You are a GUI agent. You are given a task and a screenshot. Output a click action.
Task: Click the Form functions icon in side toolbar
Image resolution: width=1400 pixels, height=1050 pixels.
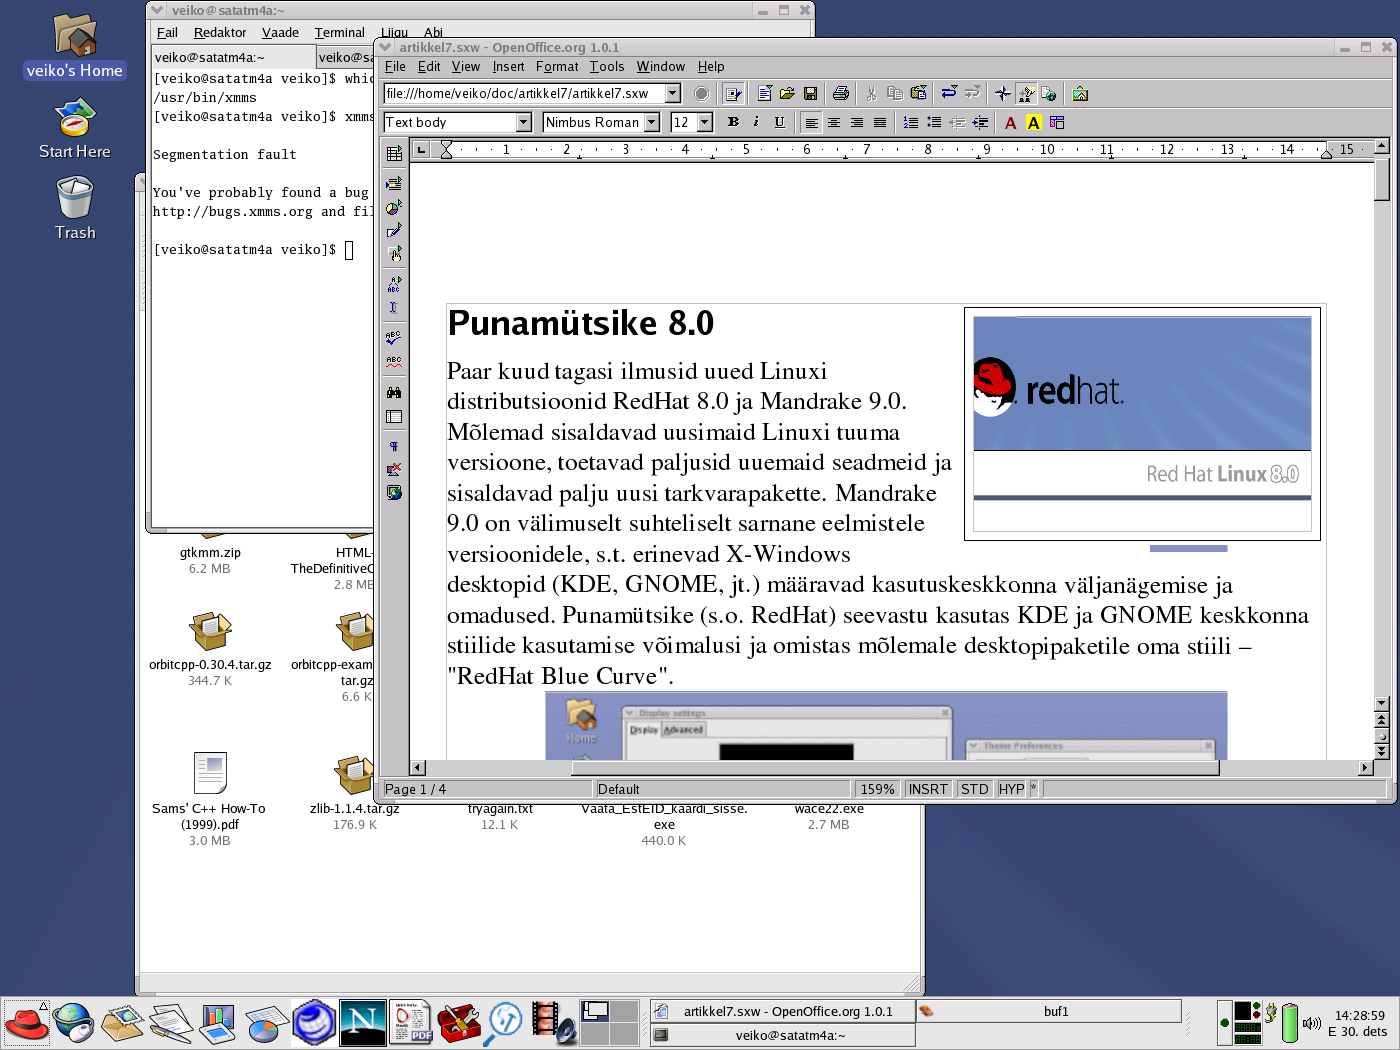(x=394, y=253)
